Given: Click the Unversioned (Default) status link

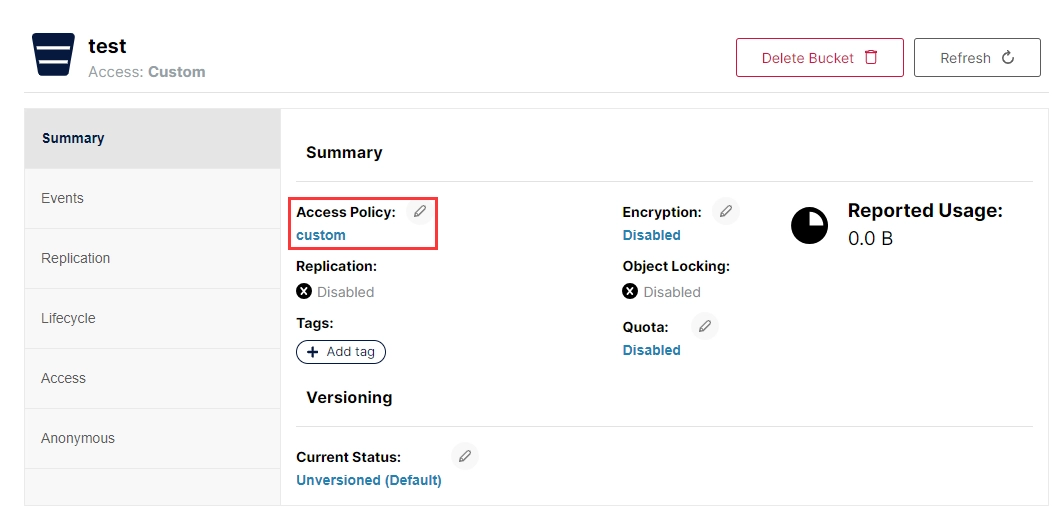Looking at the screenshot, I should point(369,480).
